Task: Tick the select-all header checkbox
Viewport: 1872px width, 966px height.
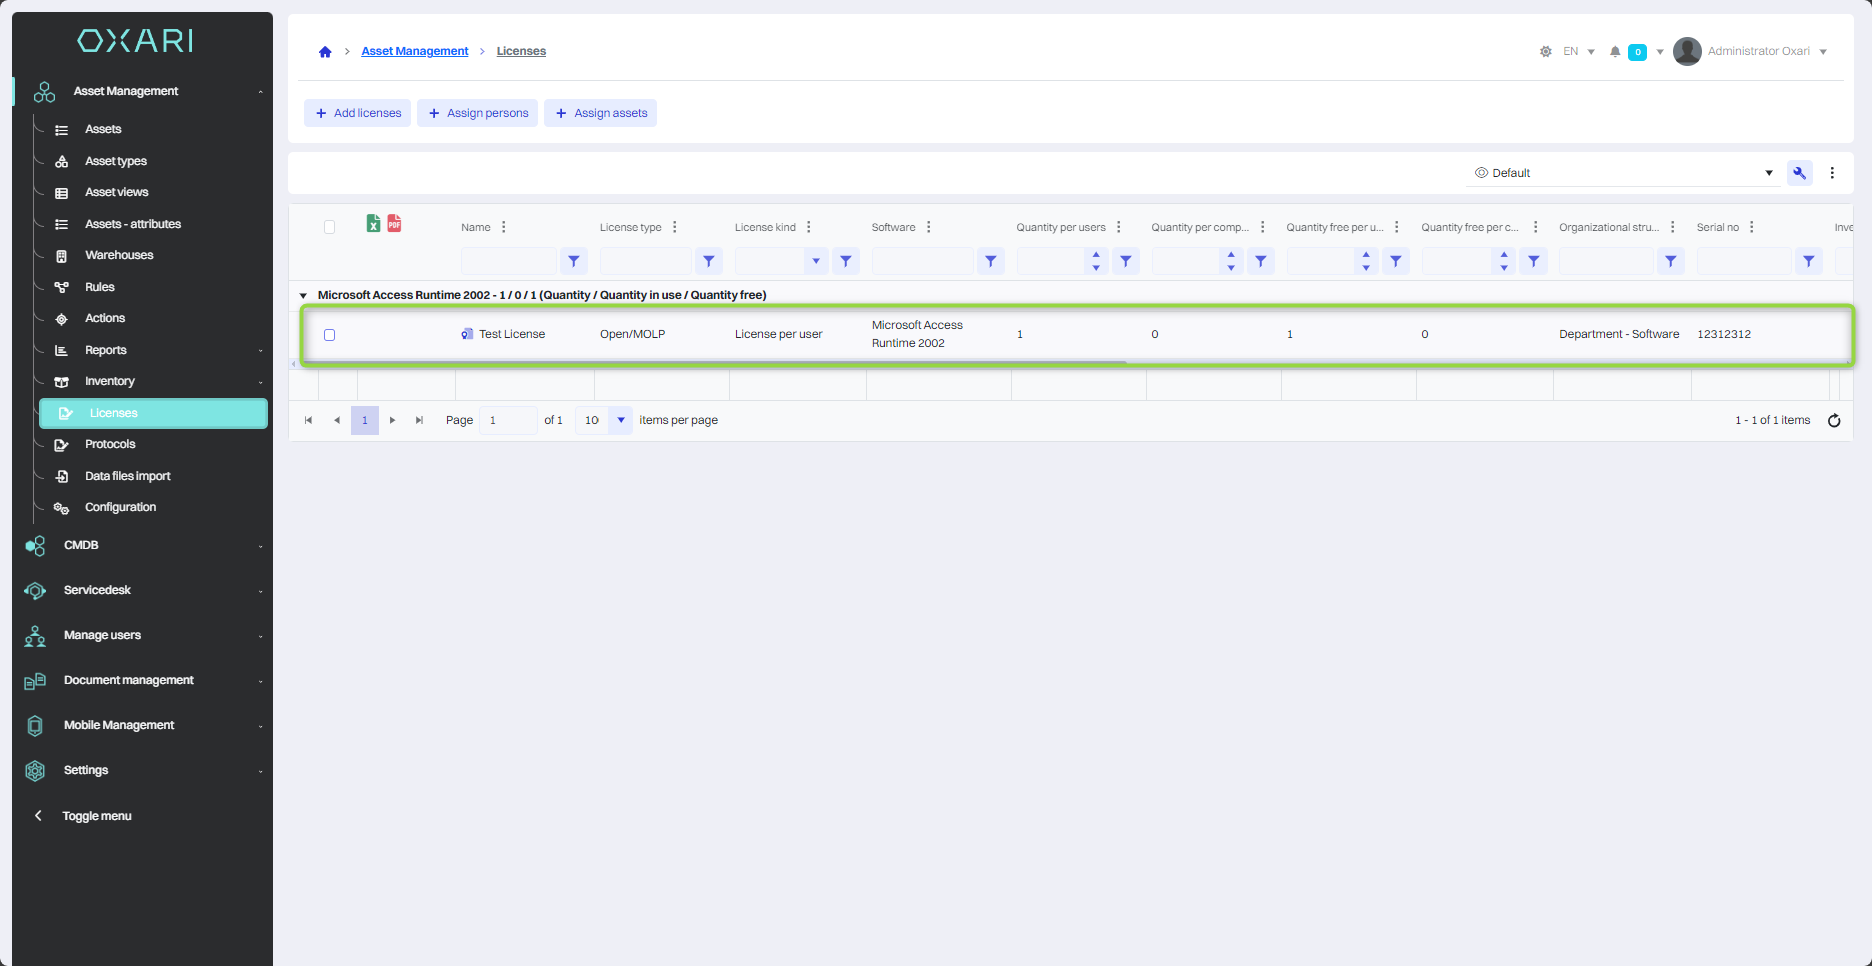Action: 329,227
